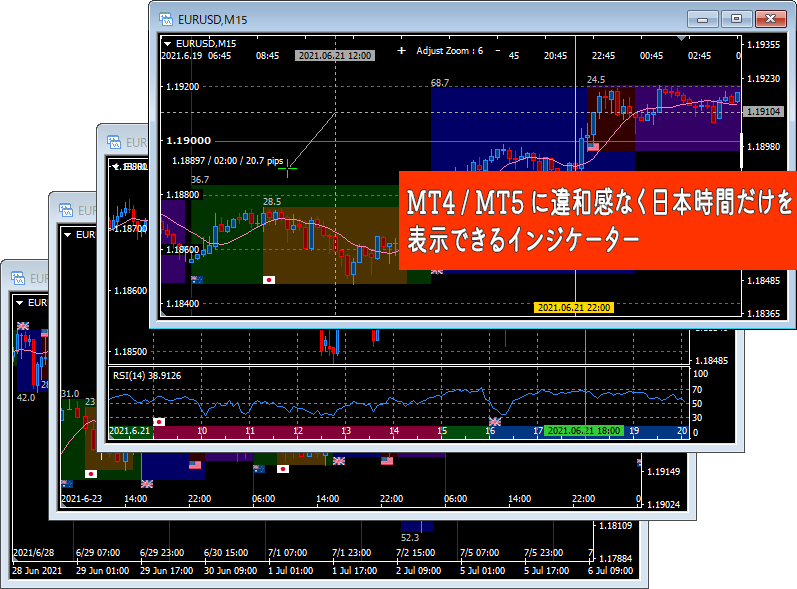Click the green crosshair cursor marker on chart
797x589 pixels.
(x=287, y=168)
